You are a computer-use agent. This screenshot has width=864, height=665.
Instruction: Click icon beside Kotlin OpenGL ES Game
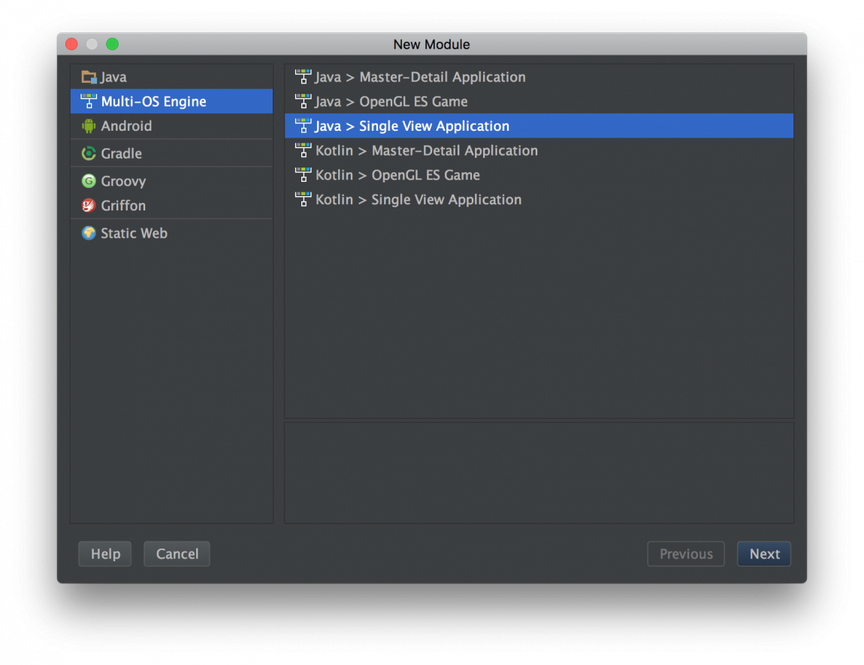click(x=303, y=175)
